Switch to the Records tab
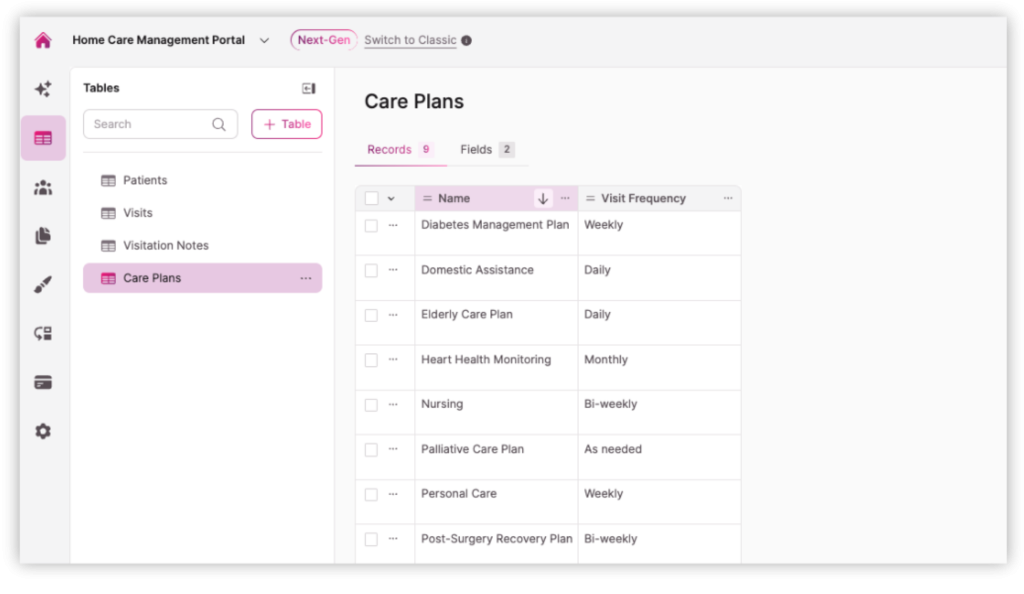1024x594 pixels. tap(400, 149)
